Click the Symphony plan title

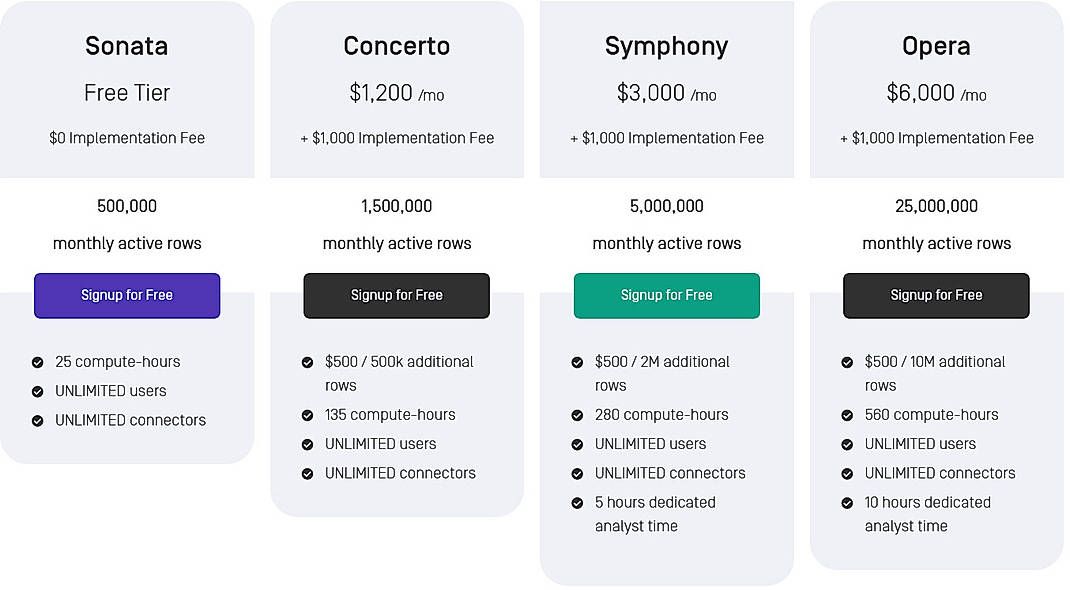point(666,46)
